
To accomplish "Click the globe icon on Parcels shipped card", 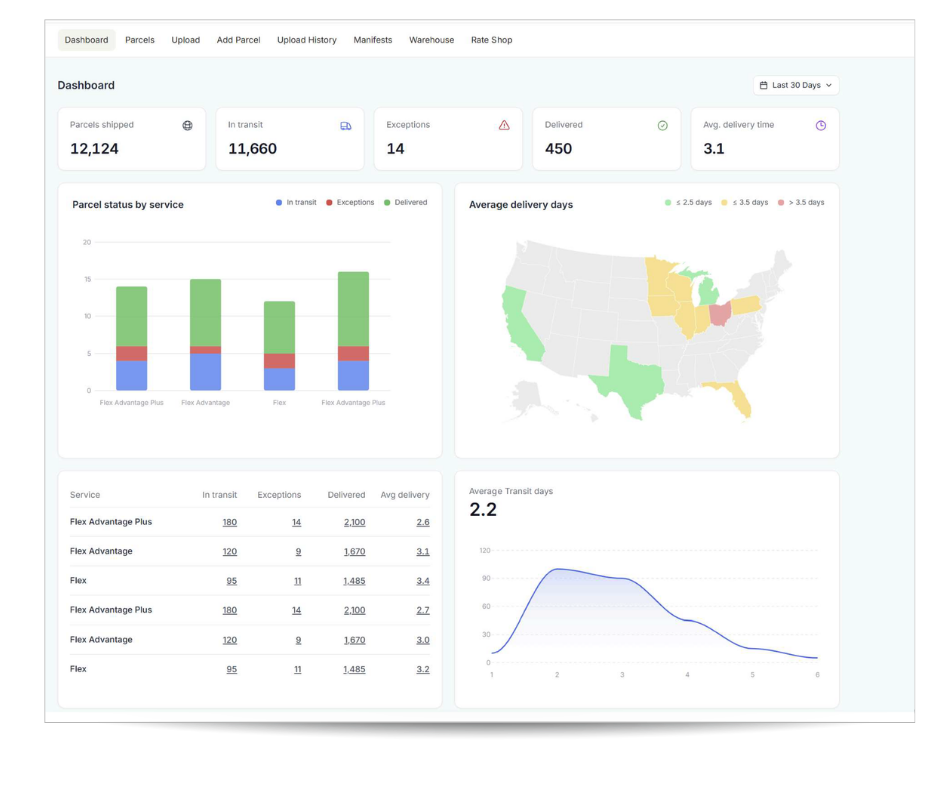I will pyautogui.click(x=187, y=125).
